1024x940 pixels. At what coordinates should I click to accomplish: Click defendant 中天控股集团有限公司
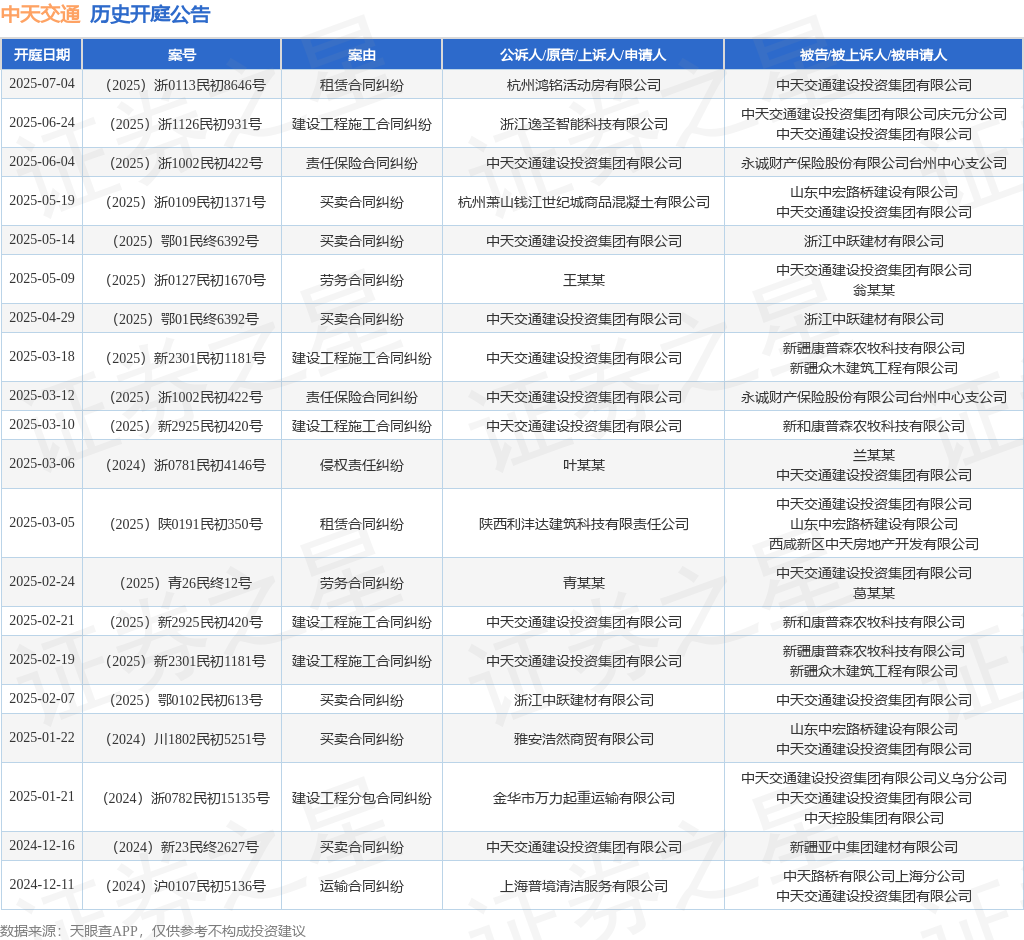(874, 818)
